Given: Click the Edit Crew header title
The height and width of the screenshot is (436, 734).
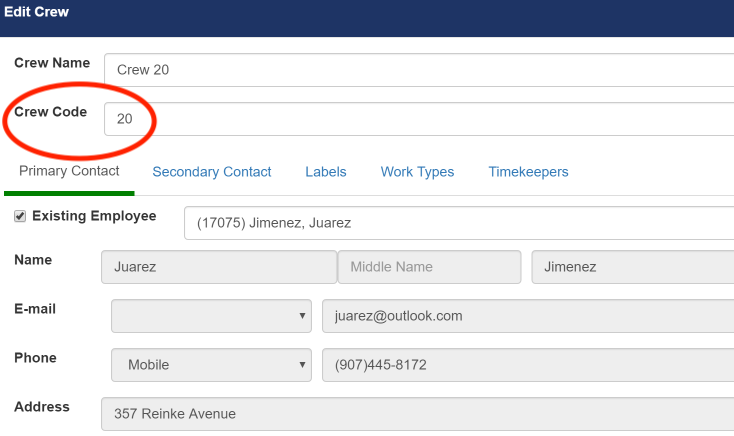Looking at the screenshot, I should [37, 12].
